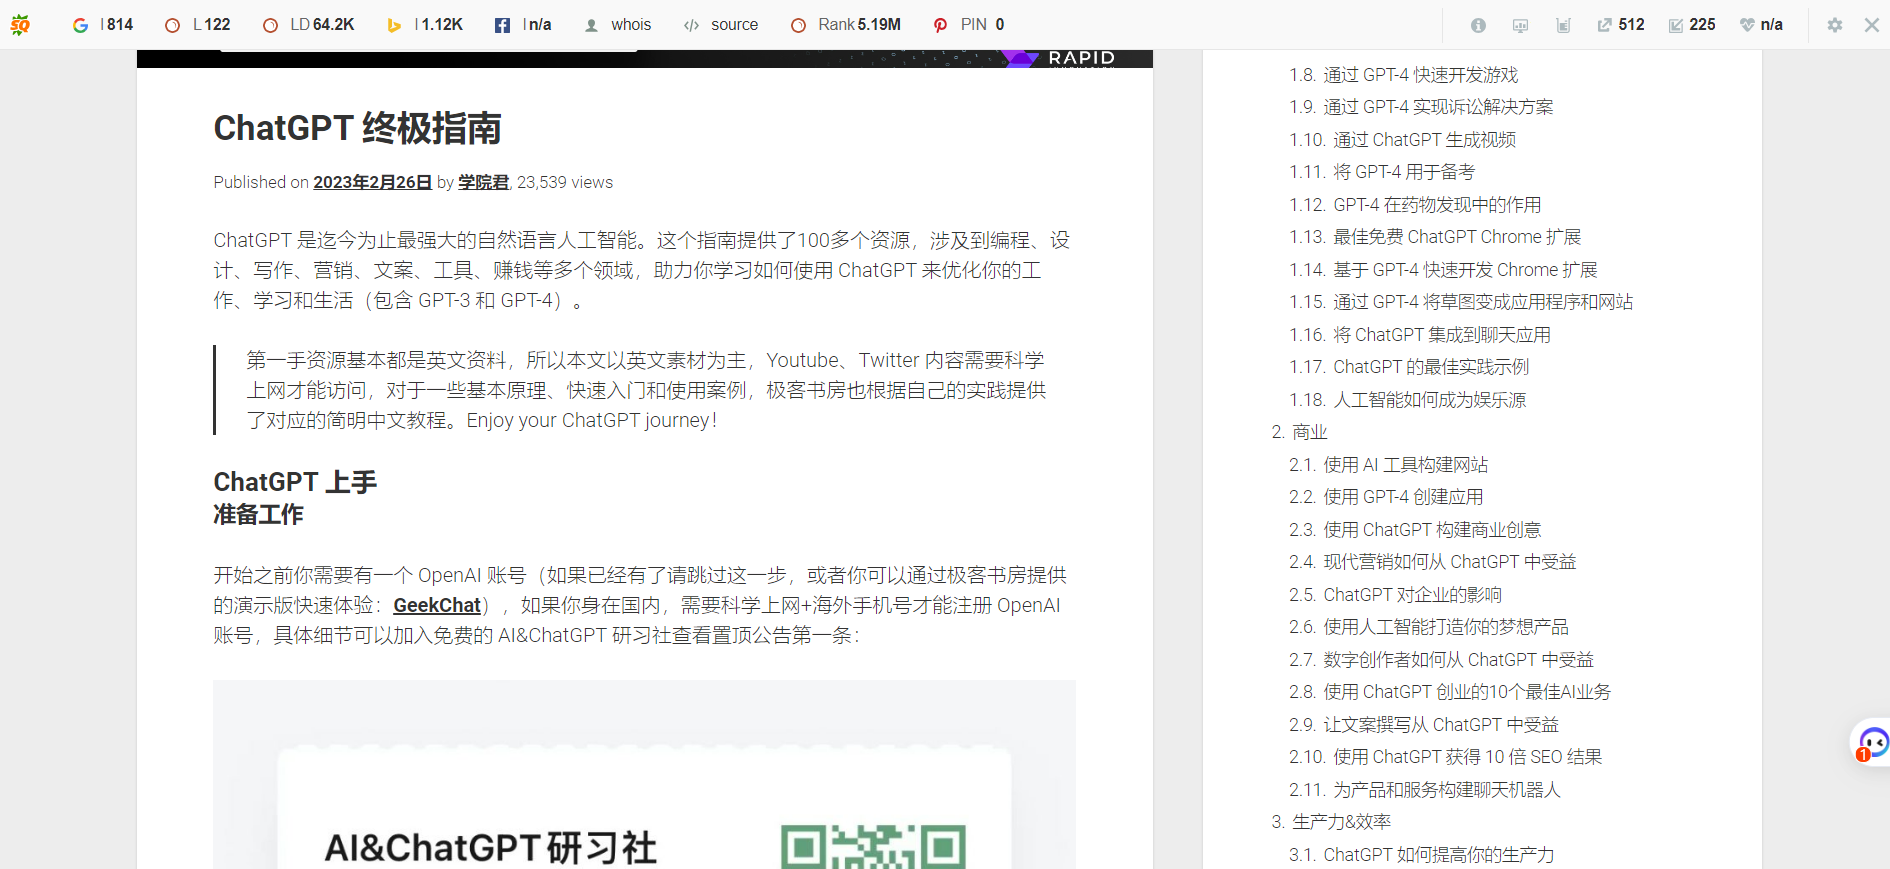Click the diamond icon showing n/a
The image size is (1890, 869).
coord(1761,25)
